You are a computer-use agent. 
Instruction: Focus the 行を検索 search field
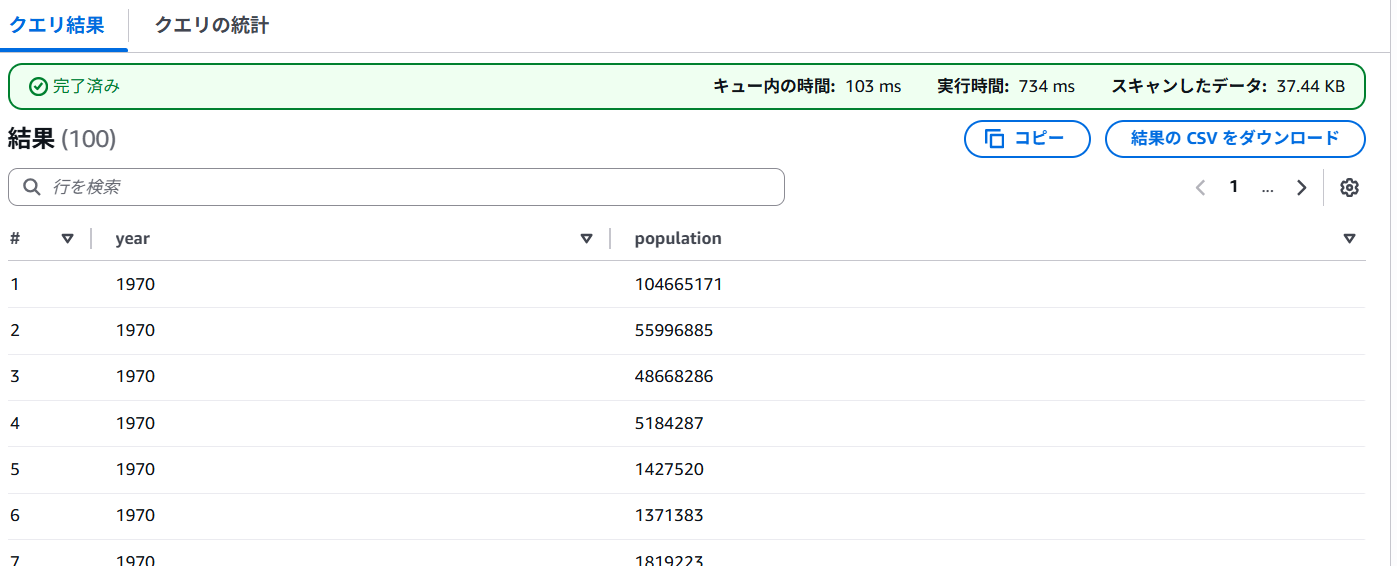point(396,187)
